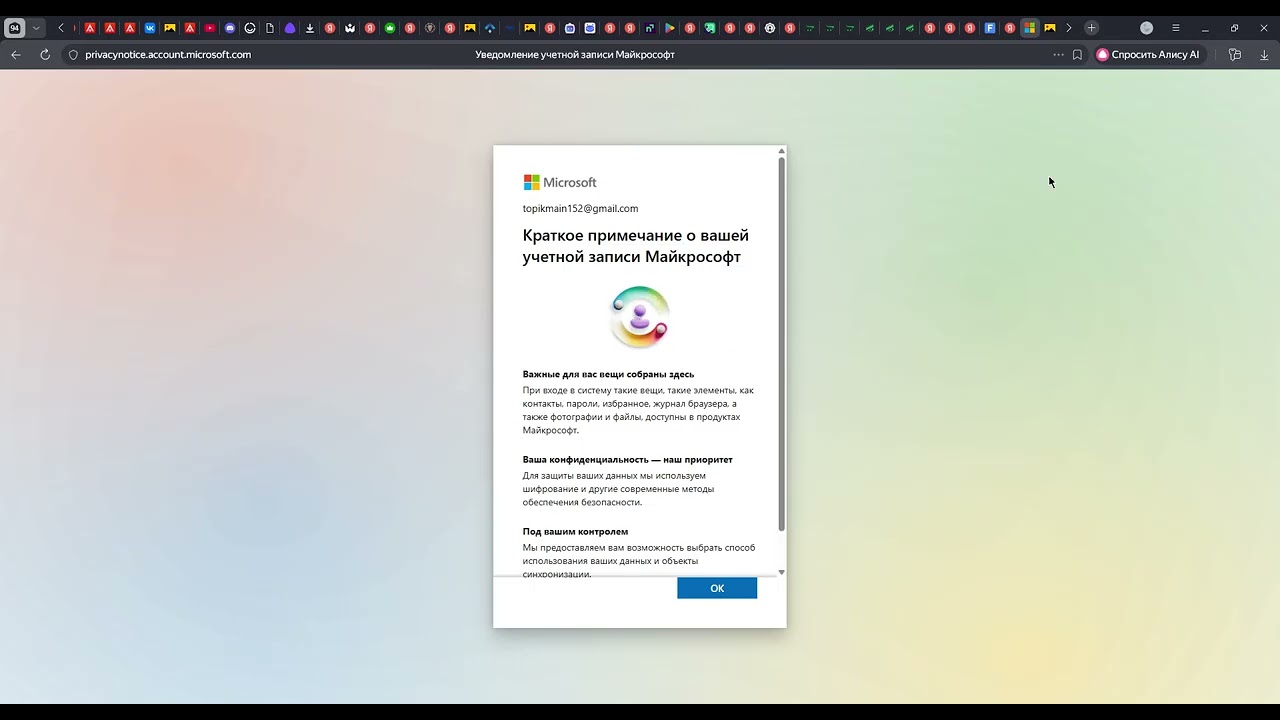Switch to the download-arrow tab
1280x720 pixels.
[x=310, y=28]
